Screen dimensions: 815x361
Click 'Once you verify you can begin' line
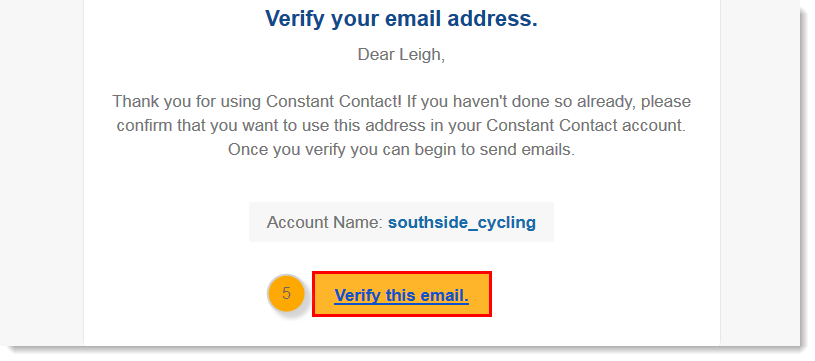pyautogui.click(x=401, y=150)
